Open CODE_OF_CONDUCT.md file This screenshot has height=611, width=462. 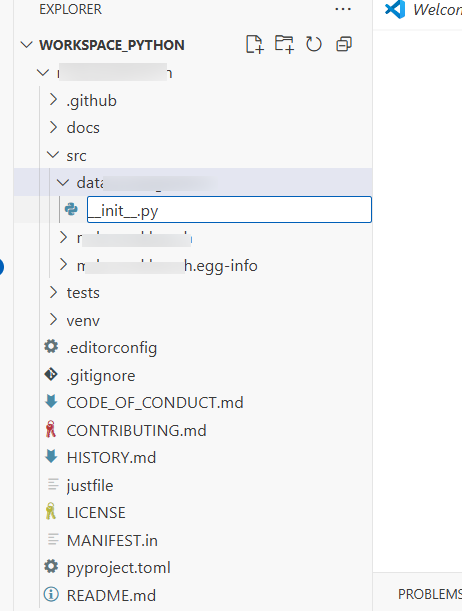(155, 403)
